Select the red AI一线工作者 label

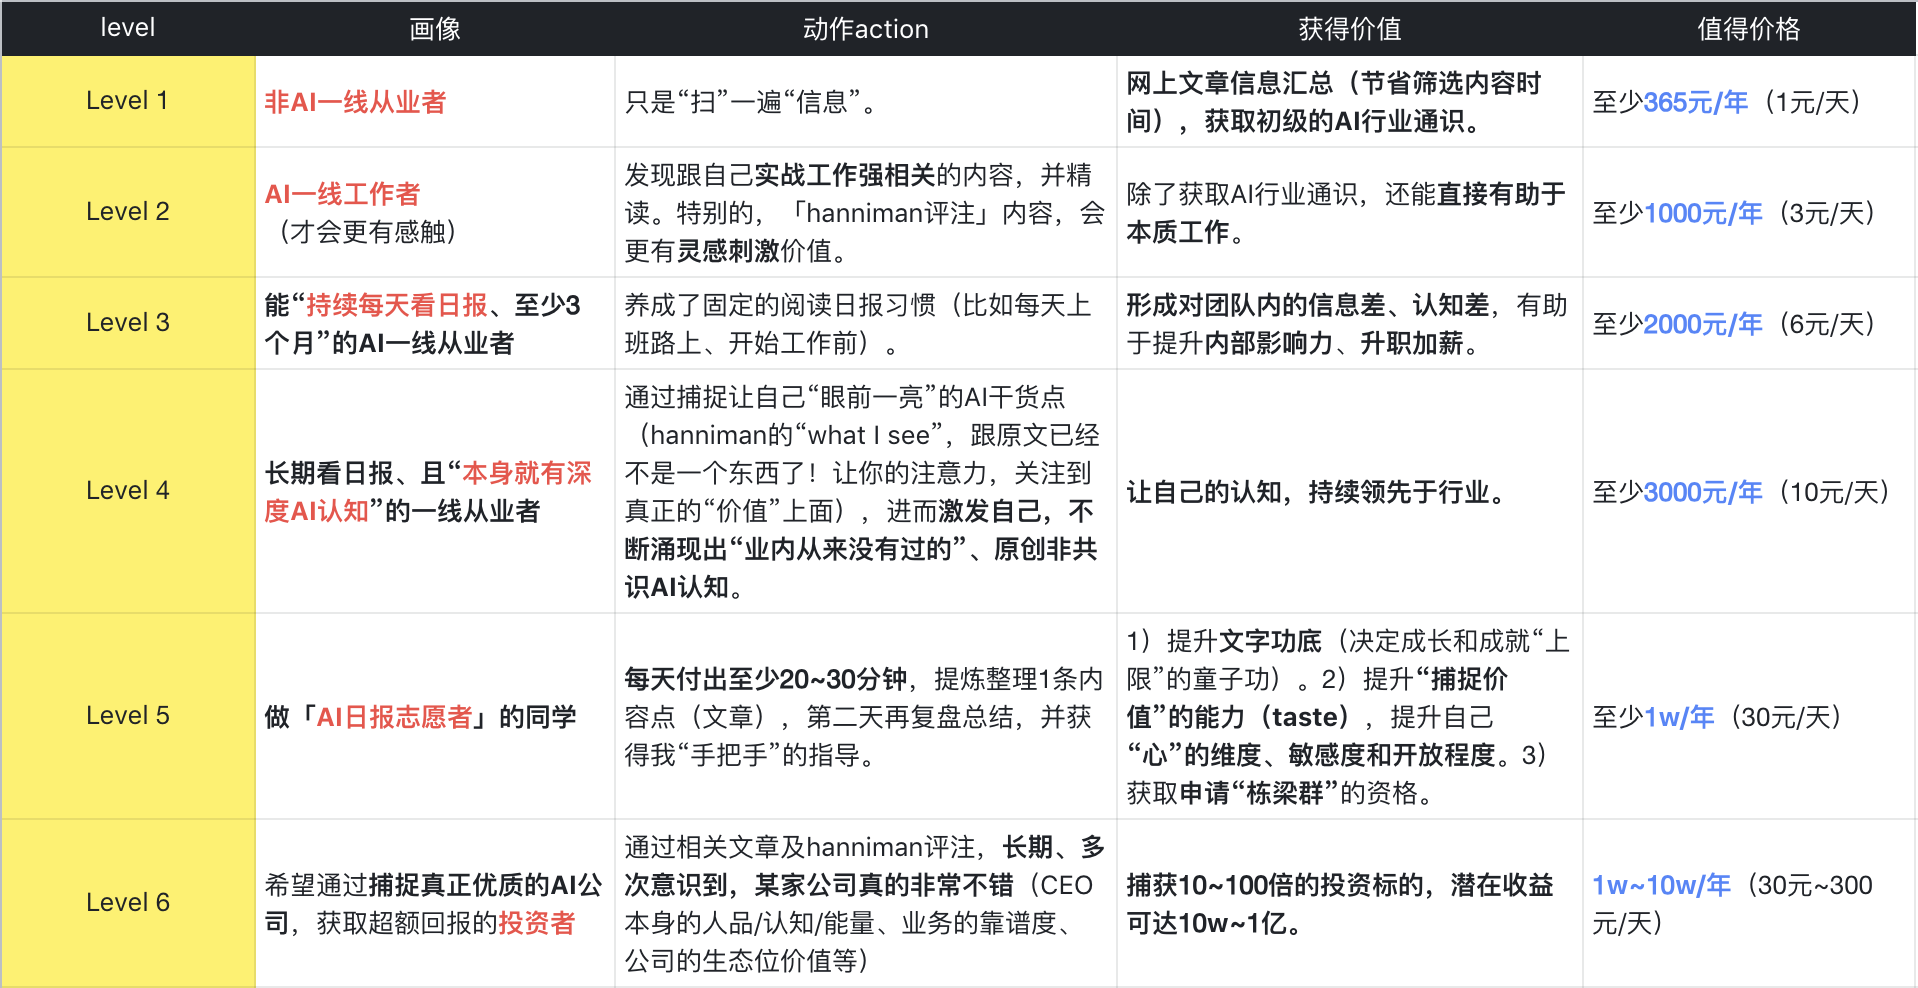coord(342,194)
